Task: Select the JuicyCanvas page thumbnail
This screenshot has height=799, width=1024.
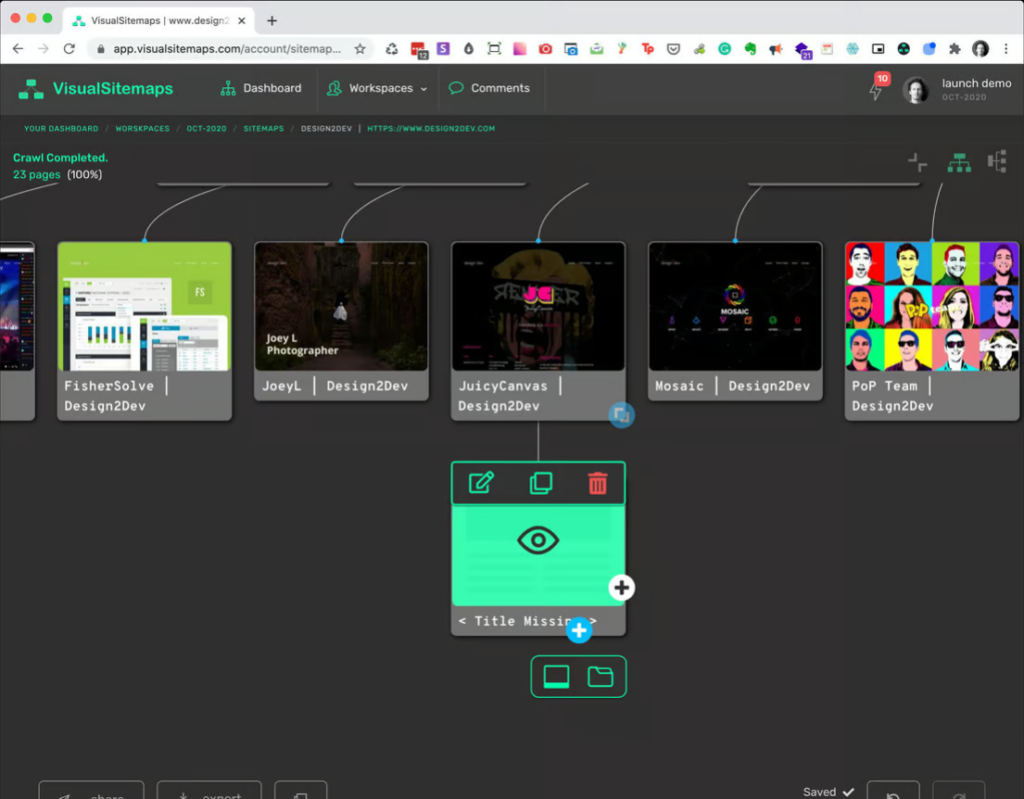Action: [x=538, y=306]
